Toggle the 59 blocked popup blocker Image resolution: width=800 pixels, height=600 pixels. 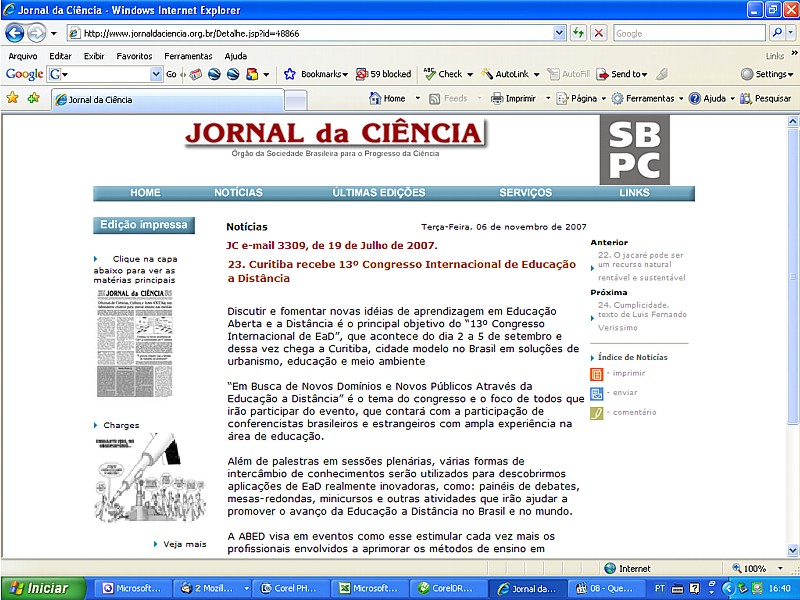click(383, 74)
